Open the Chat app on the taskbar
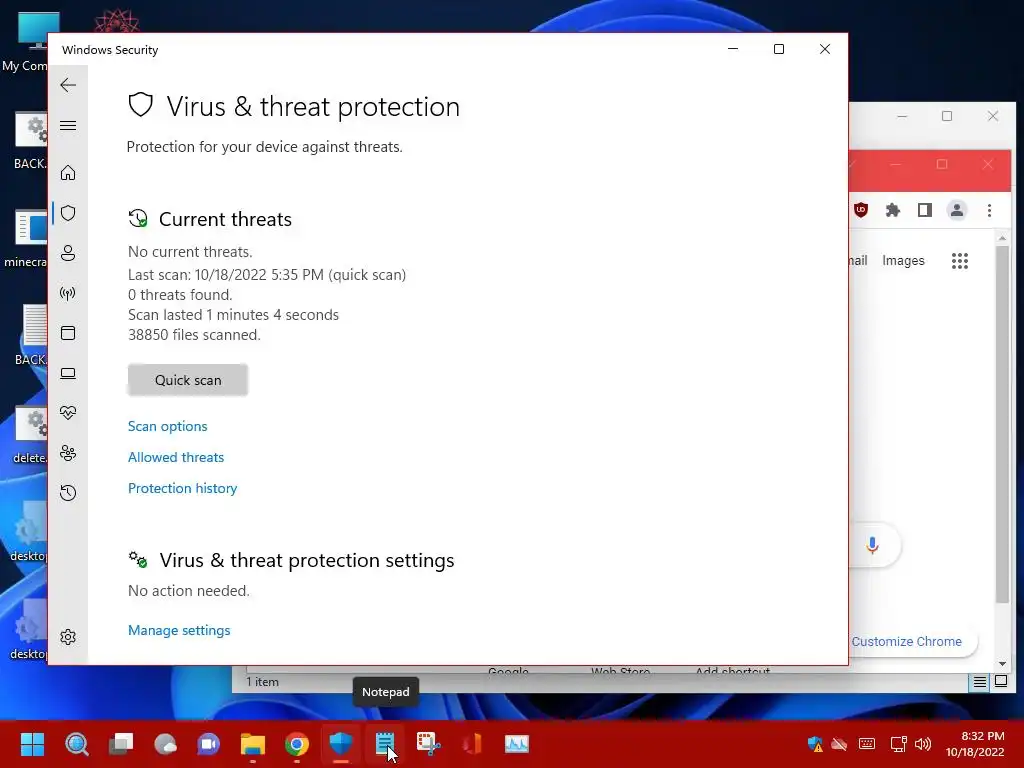The height and width of the screenshot is (768, 1024). 209,744
